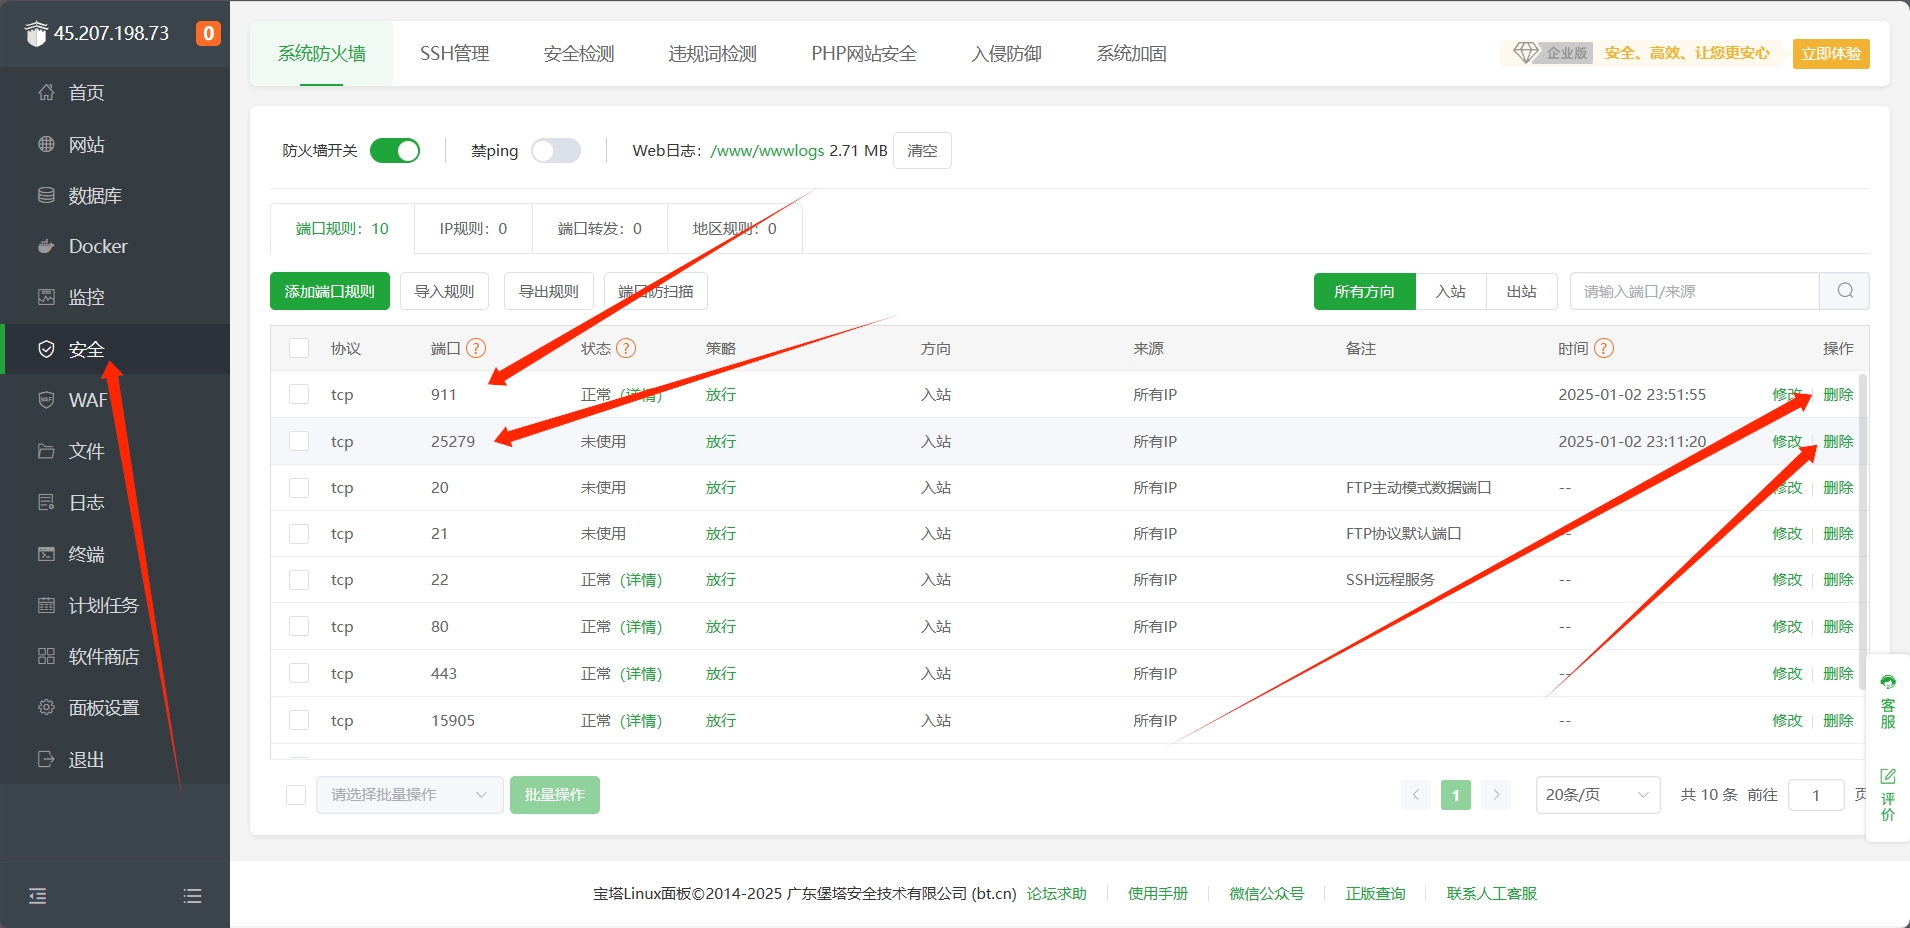Click the 软件商店 grid icon
The width and height of the screenshot is (1910, 928).
click(46, 656)
